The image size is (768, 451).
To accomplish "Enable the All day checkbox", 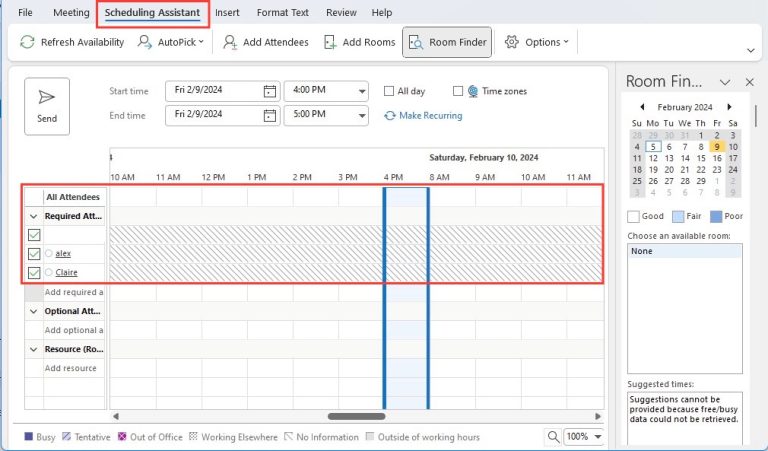I will click(390, 91).
